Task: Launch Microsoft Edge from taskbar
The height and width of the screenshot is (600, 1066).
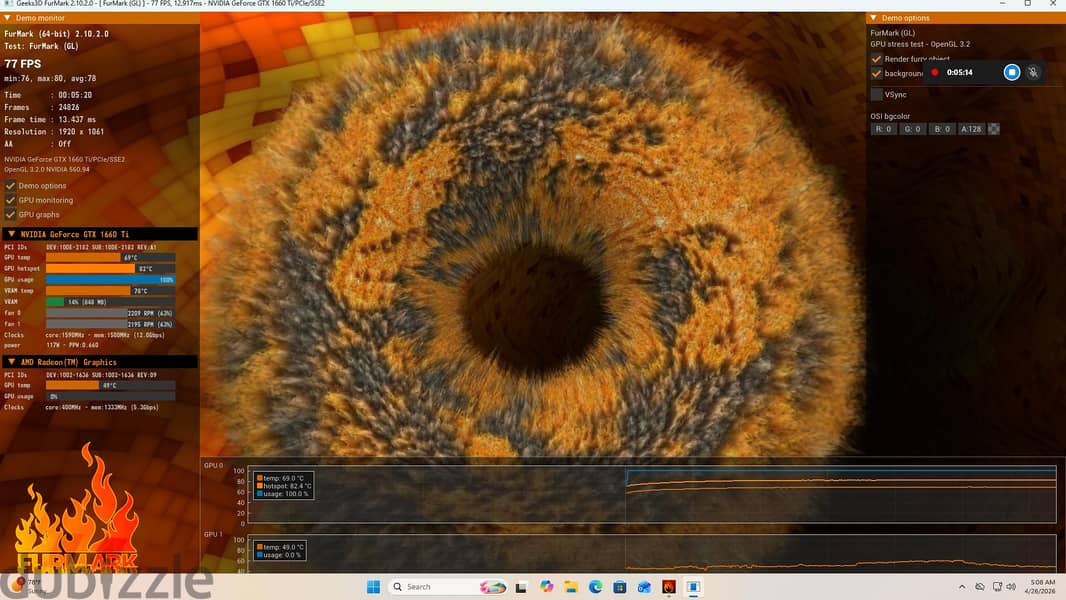Action: (x=596, y=587)
